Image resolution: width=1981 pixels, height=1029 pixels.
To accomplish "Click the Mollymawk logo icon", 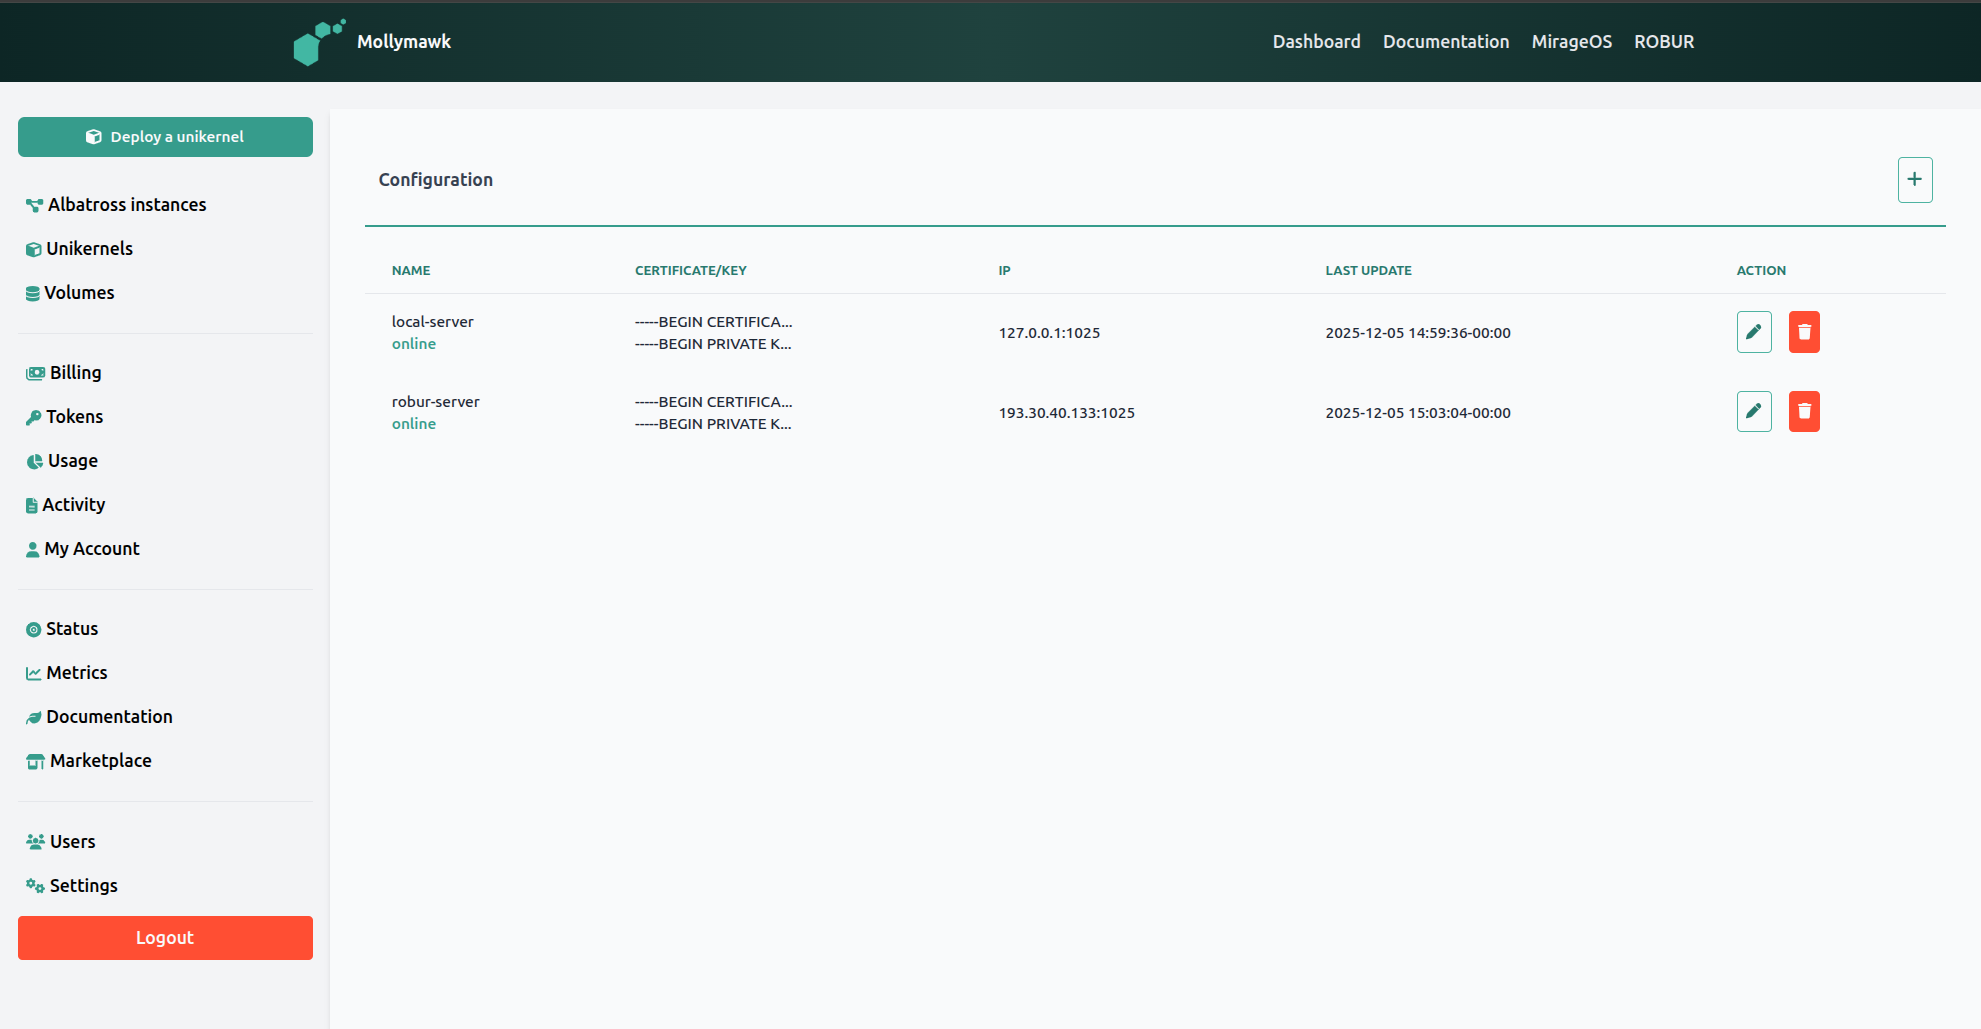I will 318,42.
